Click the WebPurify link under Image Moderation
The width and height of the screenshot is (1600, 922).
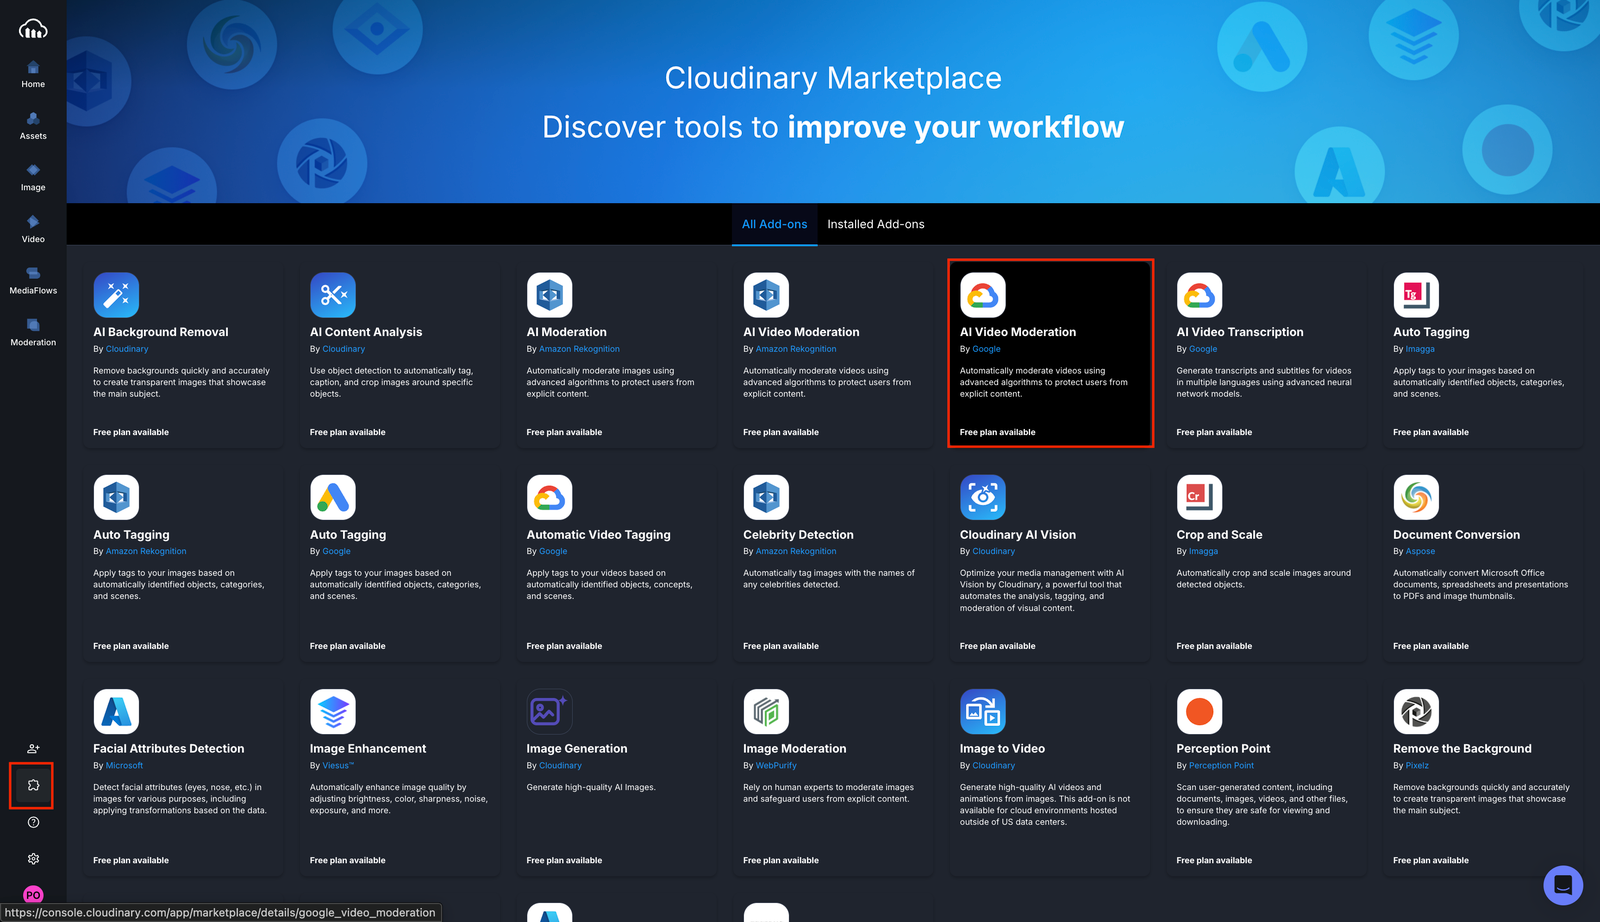[776, 765]
